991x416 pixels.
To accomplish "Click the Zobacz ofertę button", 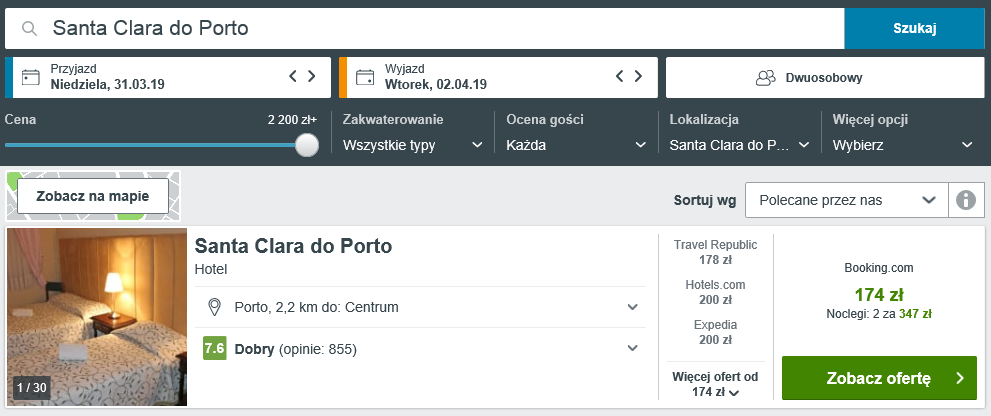I will tap(879, 378).
